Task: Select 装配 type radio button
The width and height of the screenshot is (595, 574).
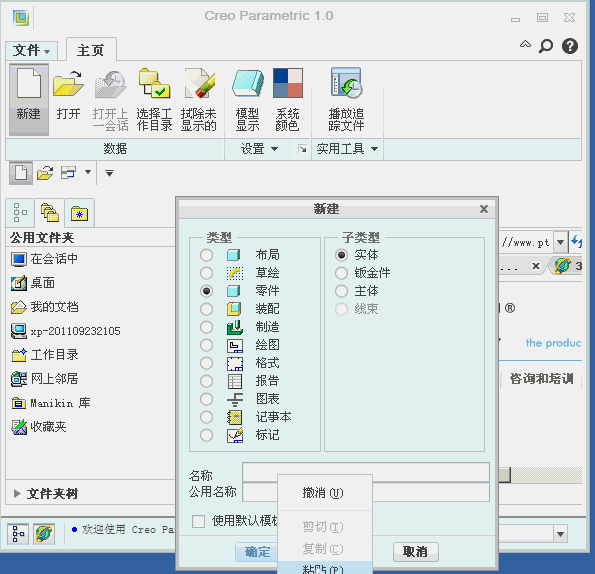Action: point(206,309)
